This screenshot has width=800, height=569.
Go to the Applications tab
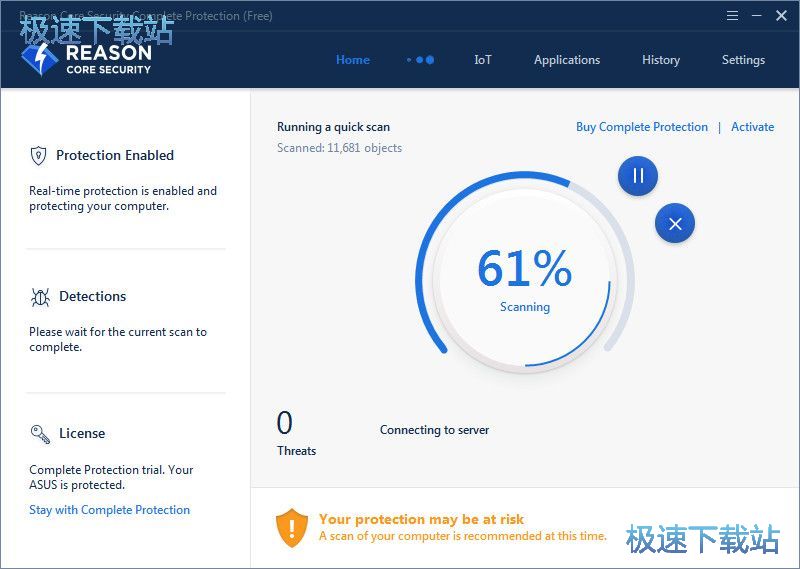coord(567,60)
